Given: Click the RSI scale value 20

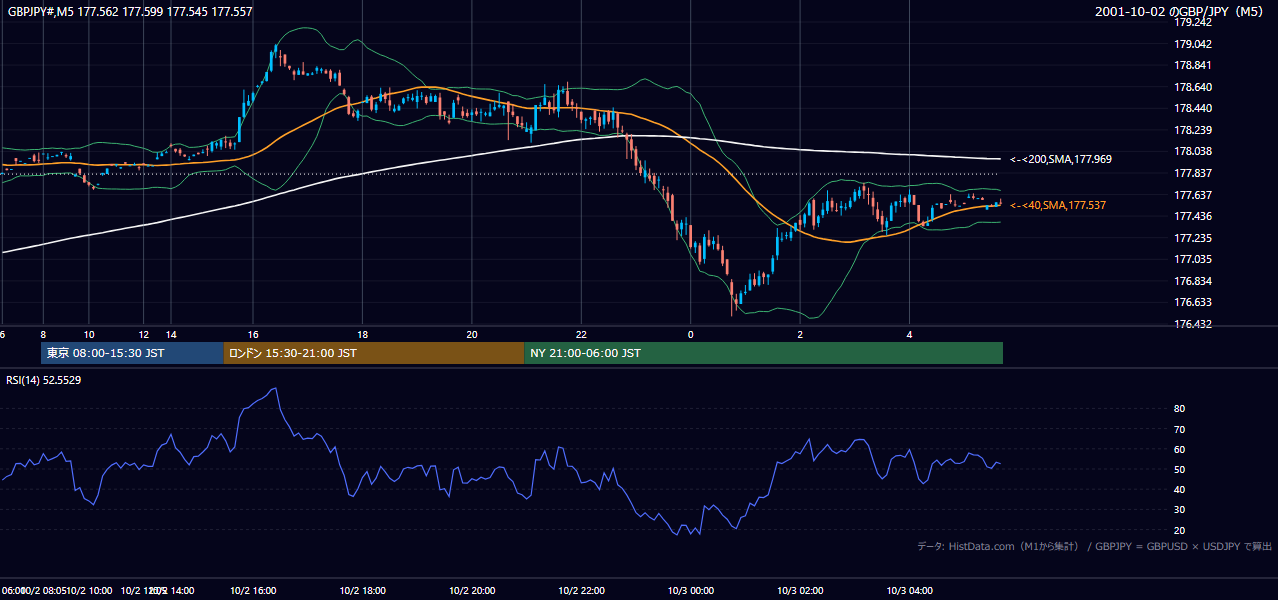Looking at the screenshot, I should [x=1179, y=530].
